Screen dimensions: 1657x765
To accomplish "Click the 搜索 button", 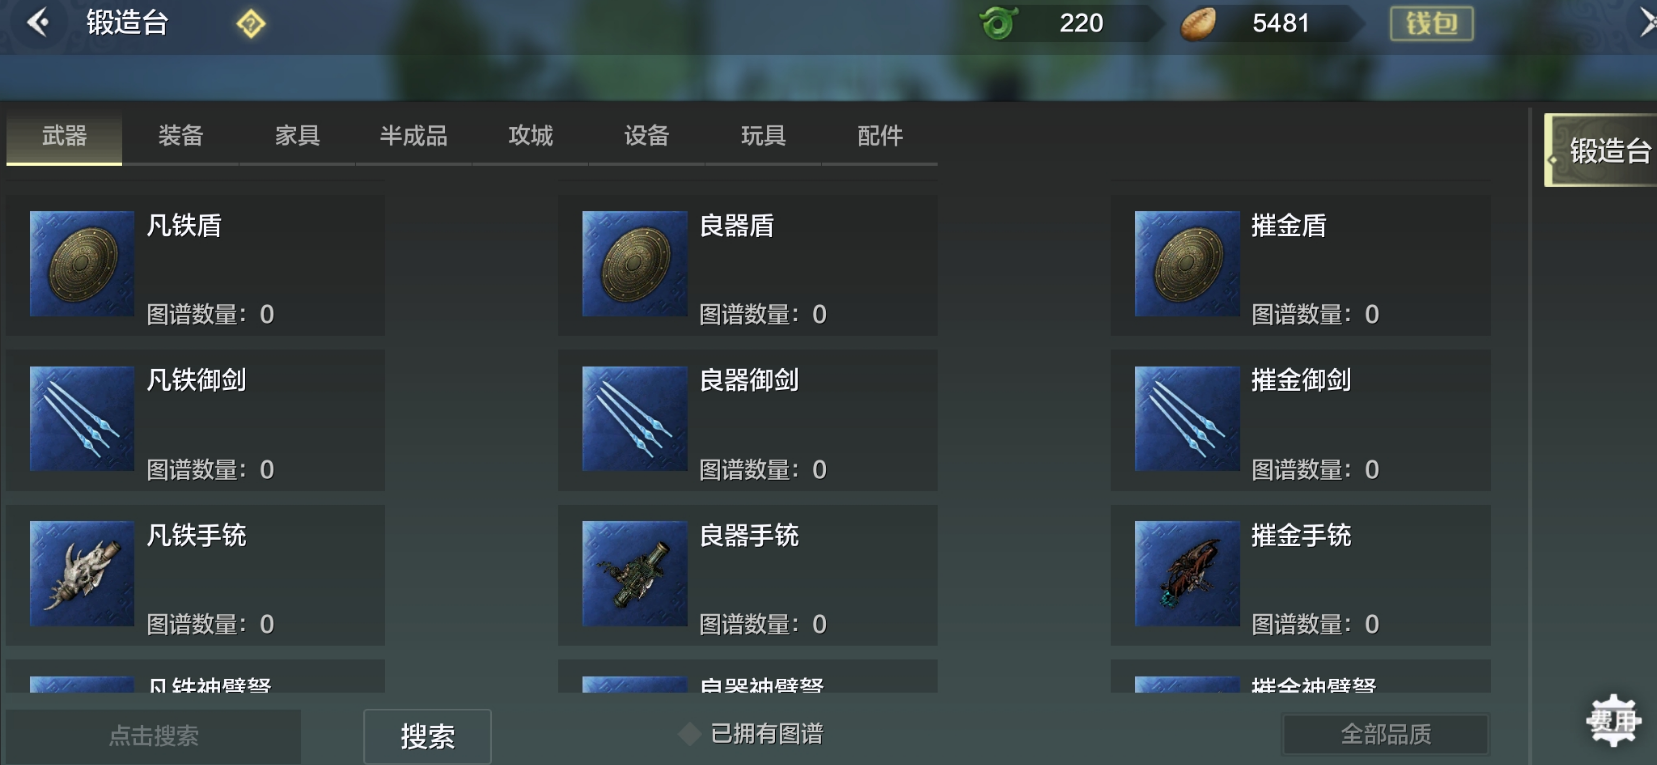I will coord(427,736).
